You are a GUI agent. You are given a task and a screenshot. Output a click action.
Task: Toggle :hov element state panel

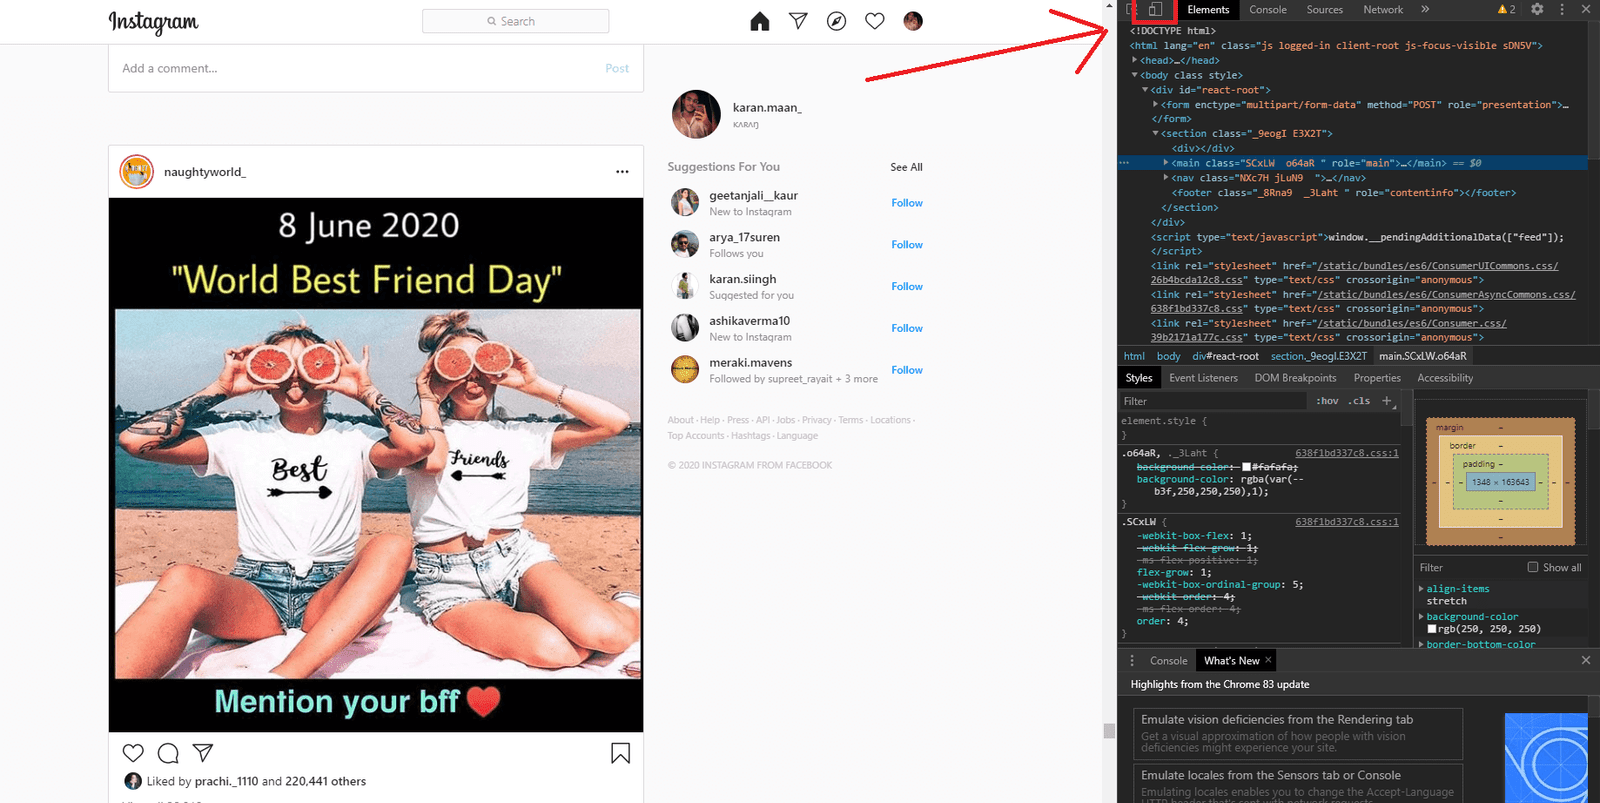[x=1327, y=401]
